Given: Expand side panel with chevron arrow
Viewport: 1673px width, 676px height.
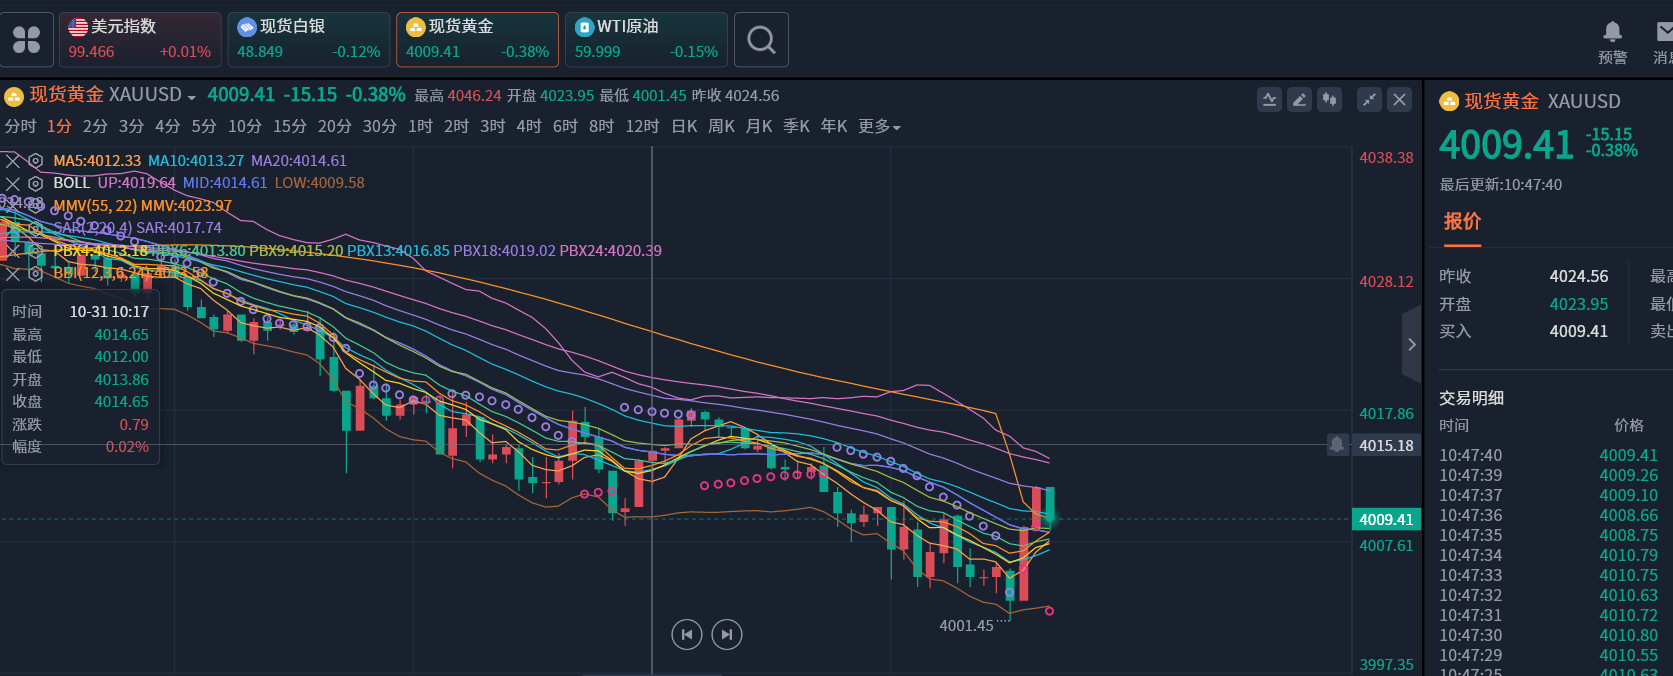Looking at the screenshot, I should [1411, 345].
